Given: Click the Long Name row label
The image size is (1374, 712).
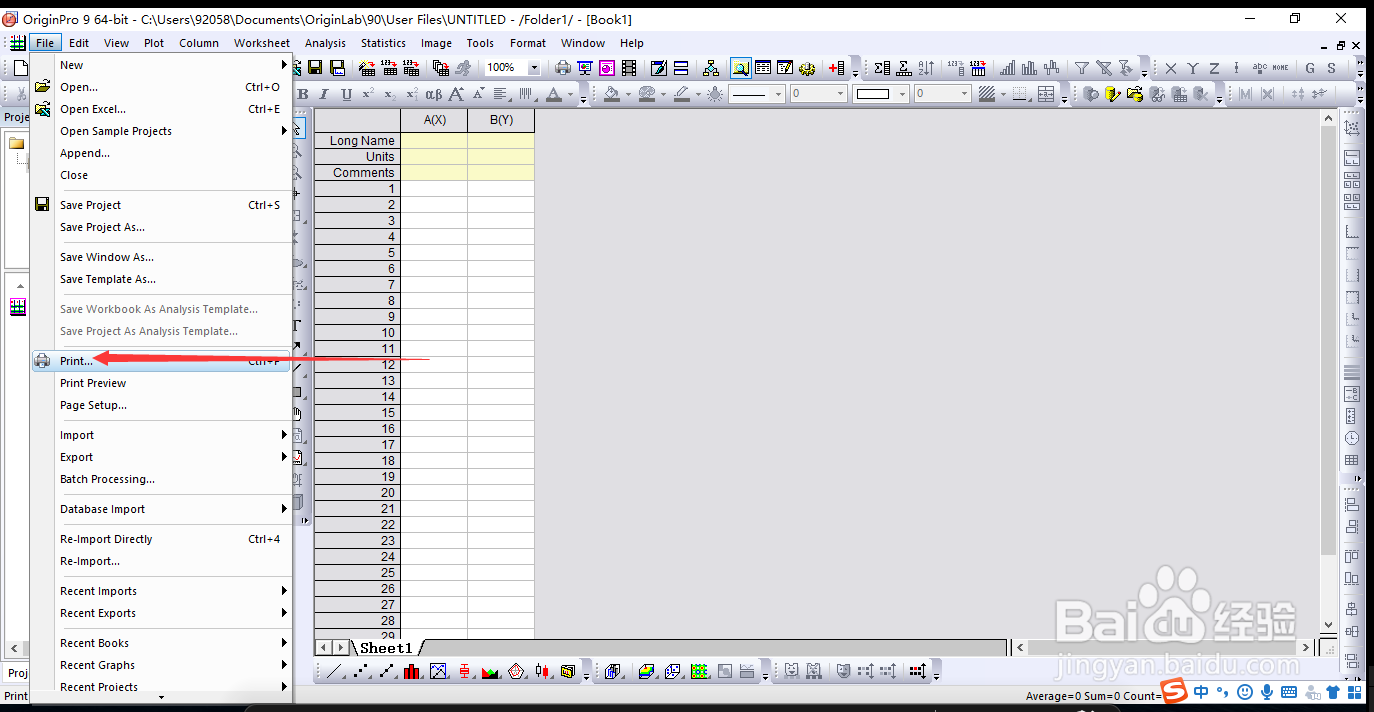Looking at the screenshot, I should click(x=357, y=141).
